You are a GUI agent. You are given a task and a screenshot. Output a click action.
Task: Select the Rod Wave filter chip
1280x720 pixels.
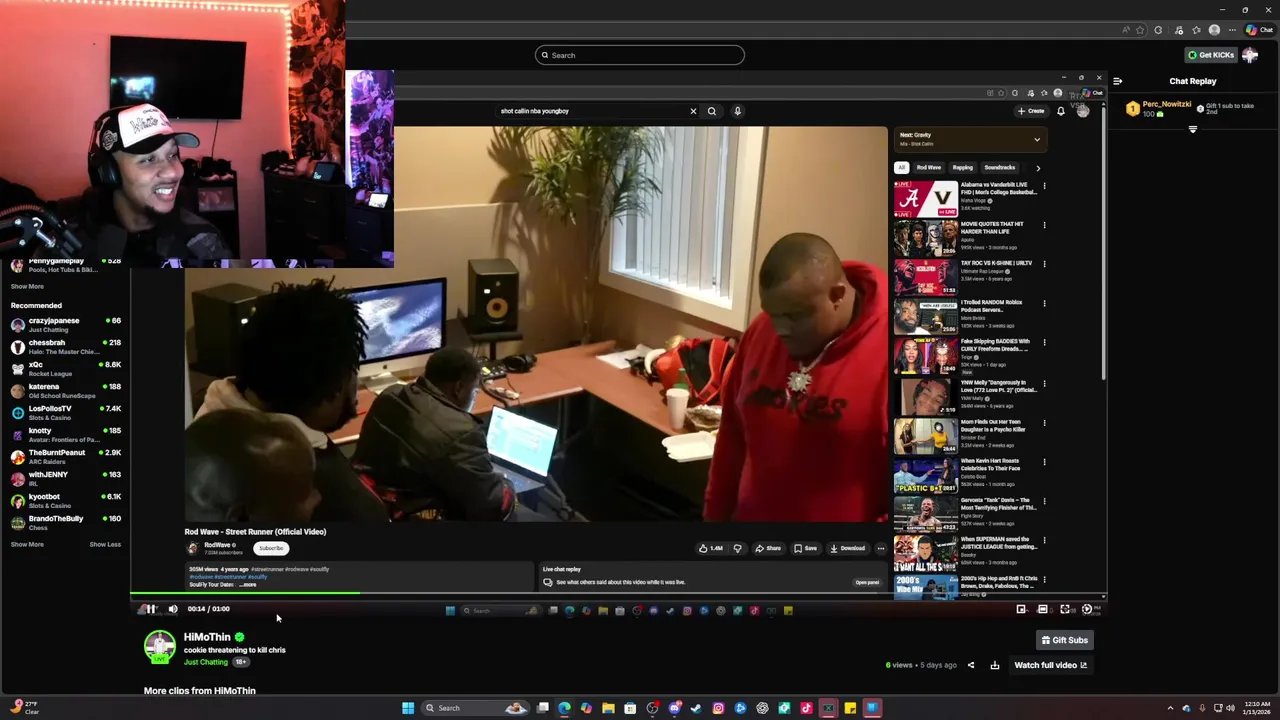point(929,168)
